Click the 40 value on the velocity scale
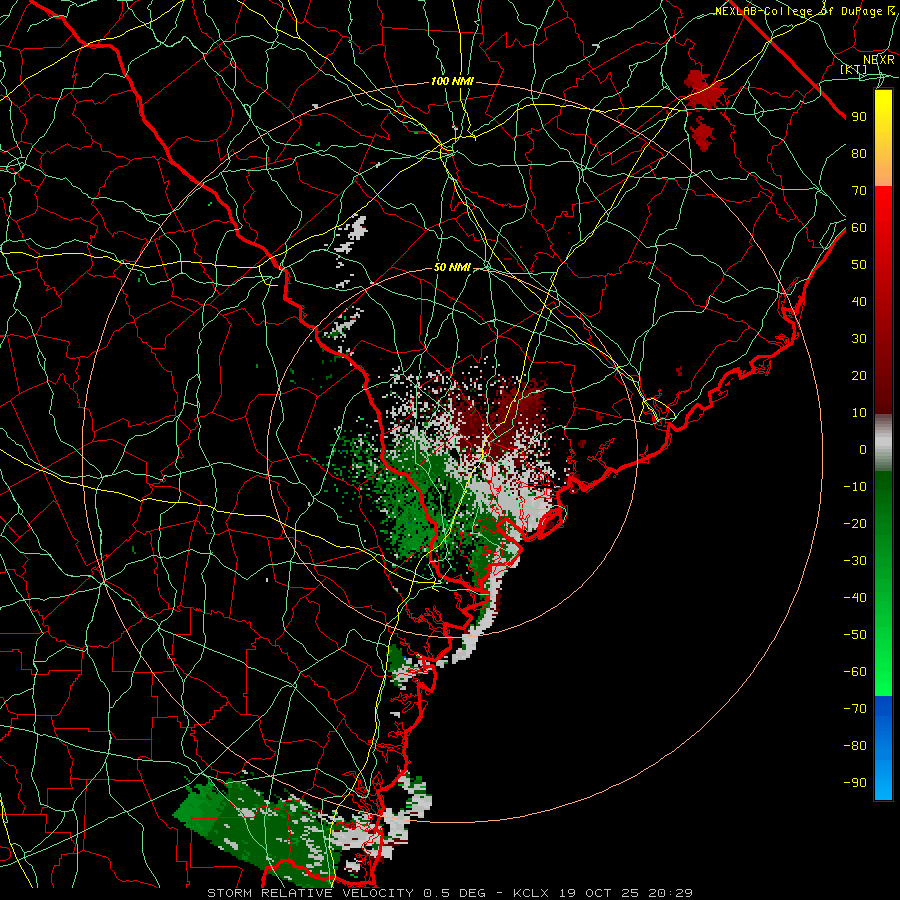Viewport: 900px width, 900px height. (859, 302)
